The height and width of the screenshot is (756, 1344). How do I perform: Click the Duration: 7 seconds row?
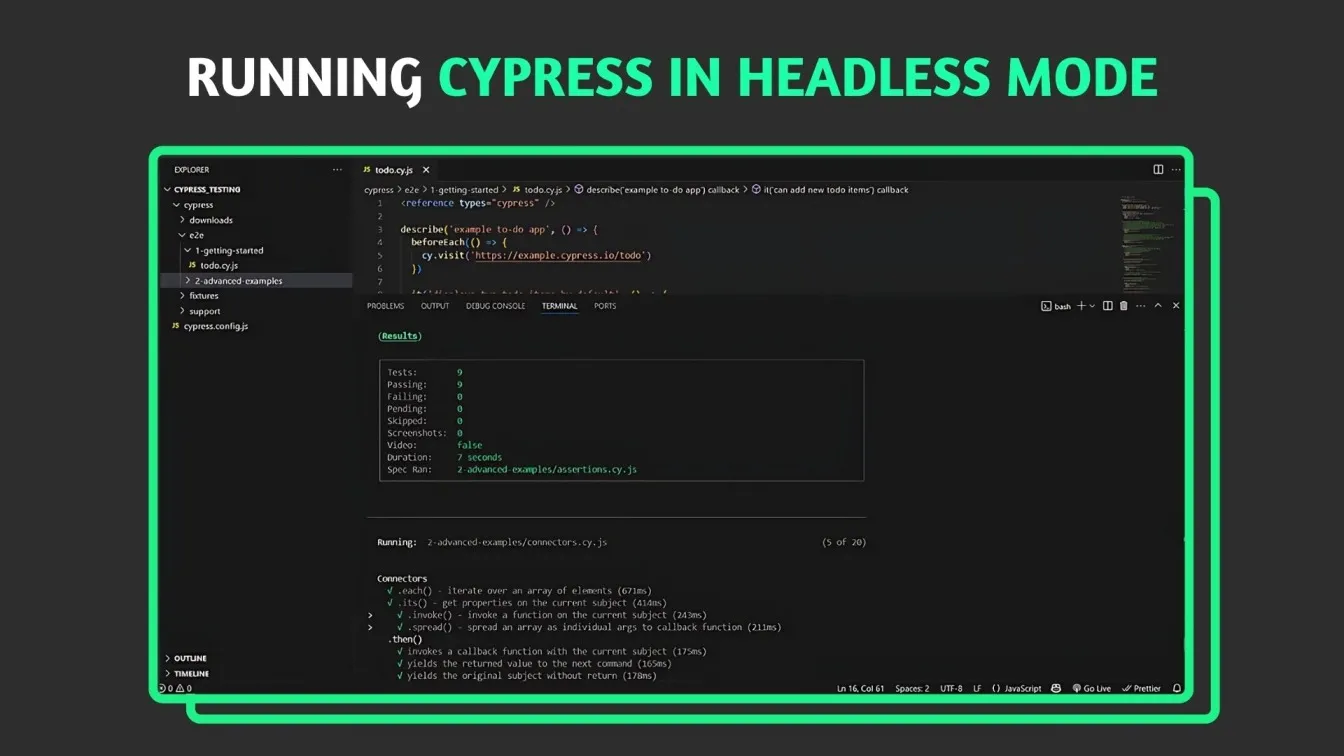click(x=445, y=457)
